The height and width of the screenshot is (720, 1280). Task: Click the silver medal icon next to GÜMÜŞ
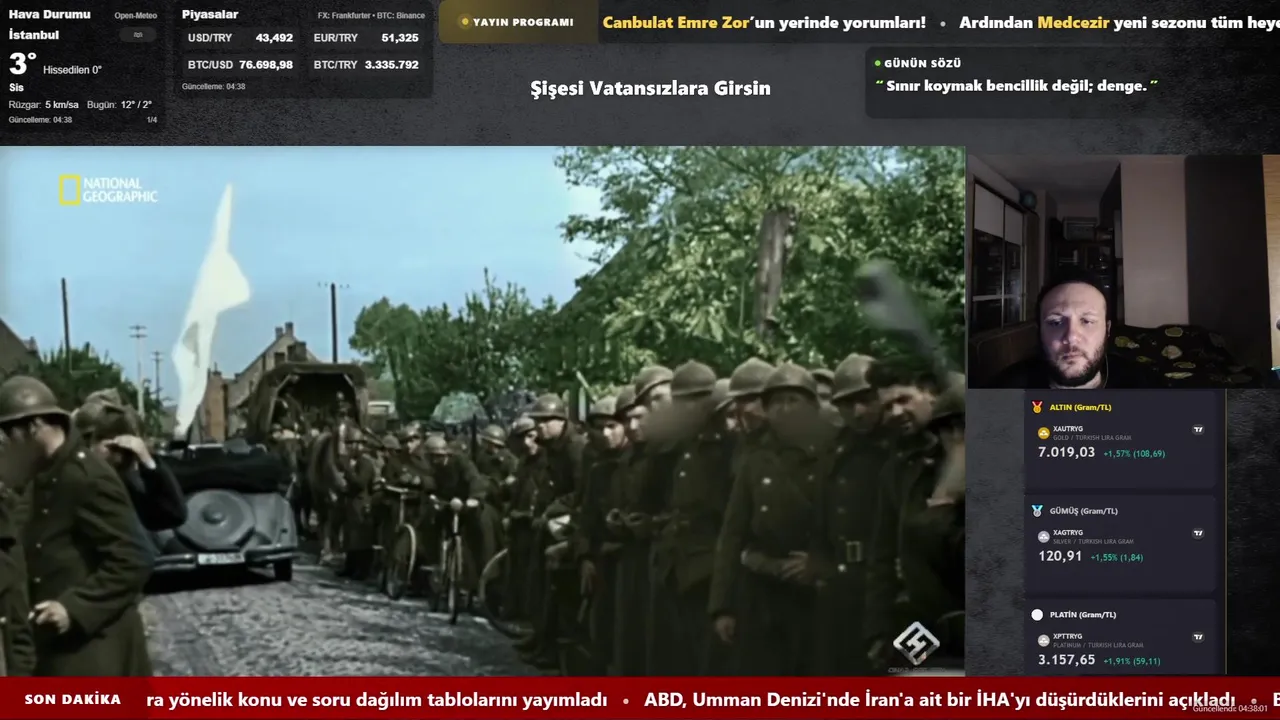pos(1037,511)
